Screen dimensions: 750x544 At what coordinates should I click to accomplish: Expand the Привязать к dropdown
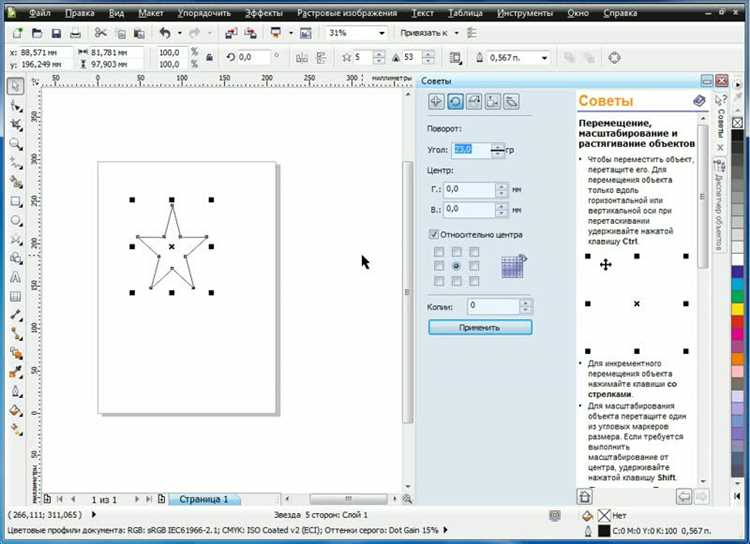[456, 33]
